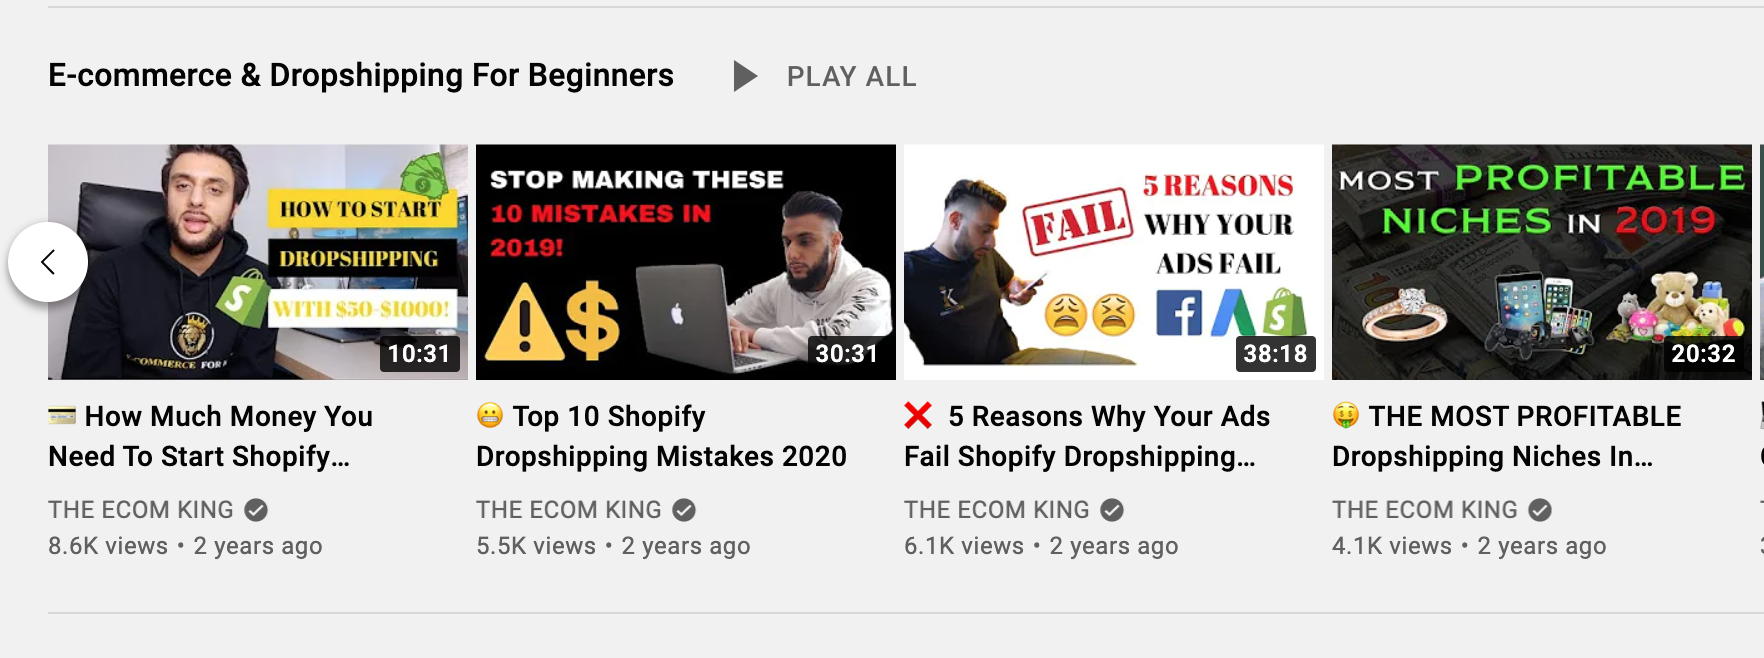This screenshot has width=1764, height=658.
Task: Click verified checkmark badge under third video
Action: 1112,510
